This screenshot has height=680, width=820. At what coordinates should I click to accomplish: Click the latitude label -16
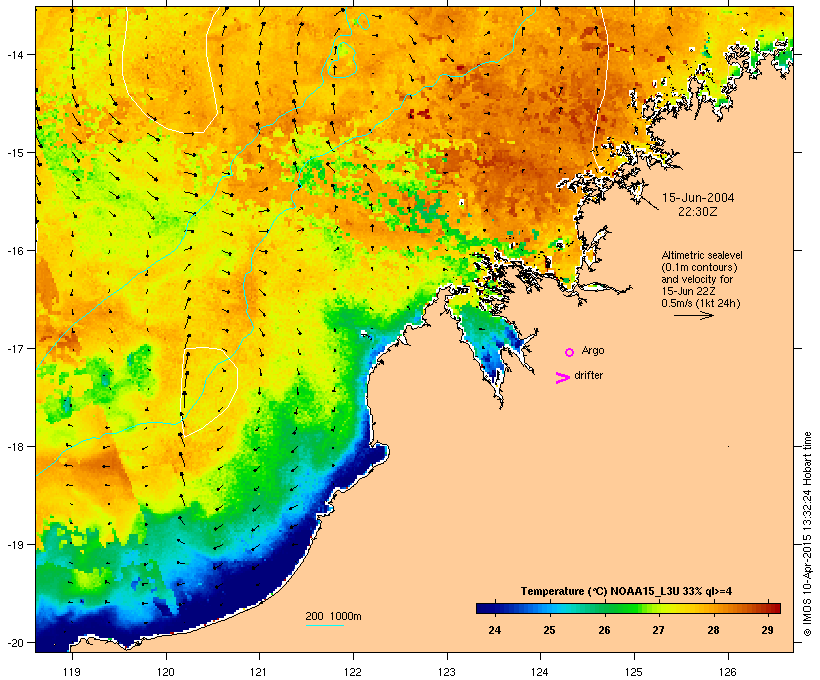click(14, 251)
